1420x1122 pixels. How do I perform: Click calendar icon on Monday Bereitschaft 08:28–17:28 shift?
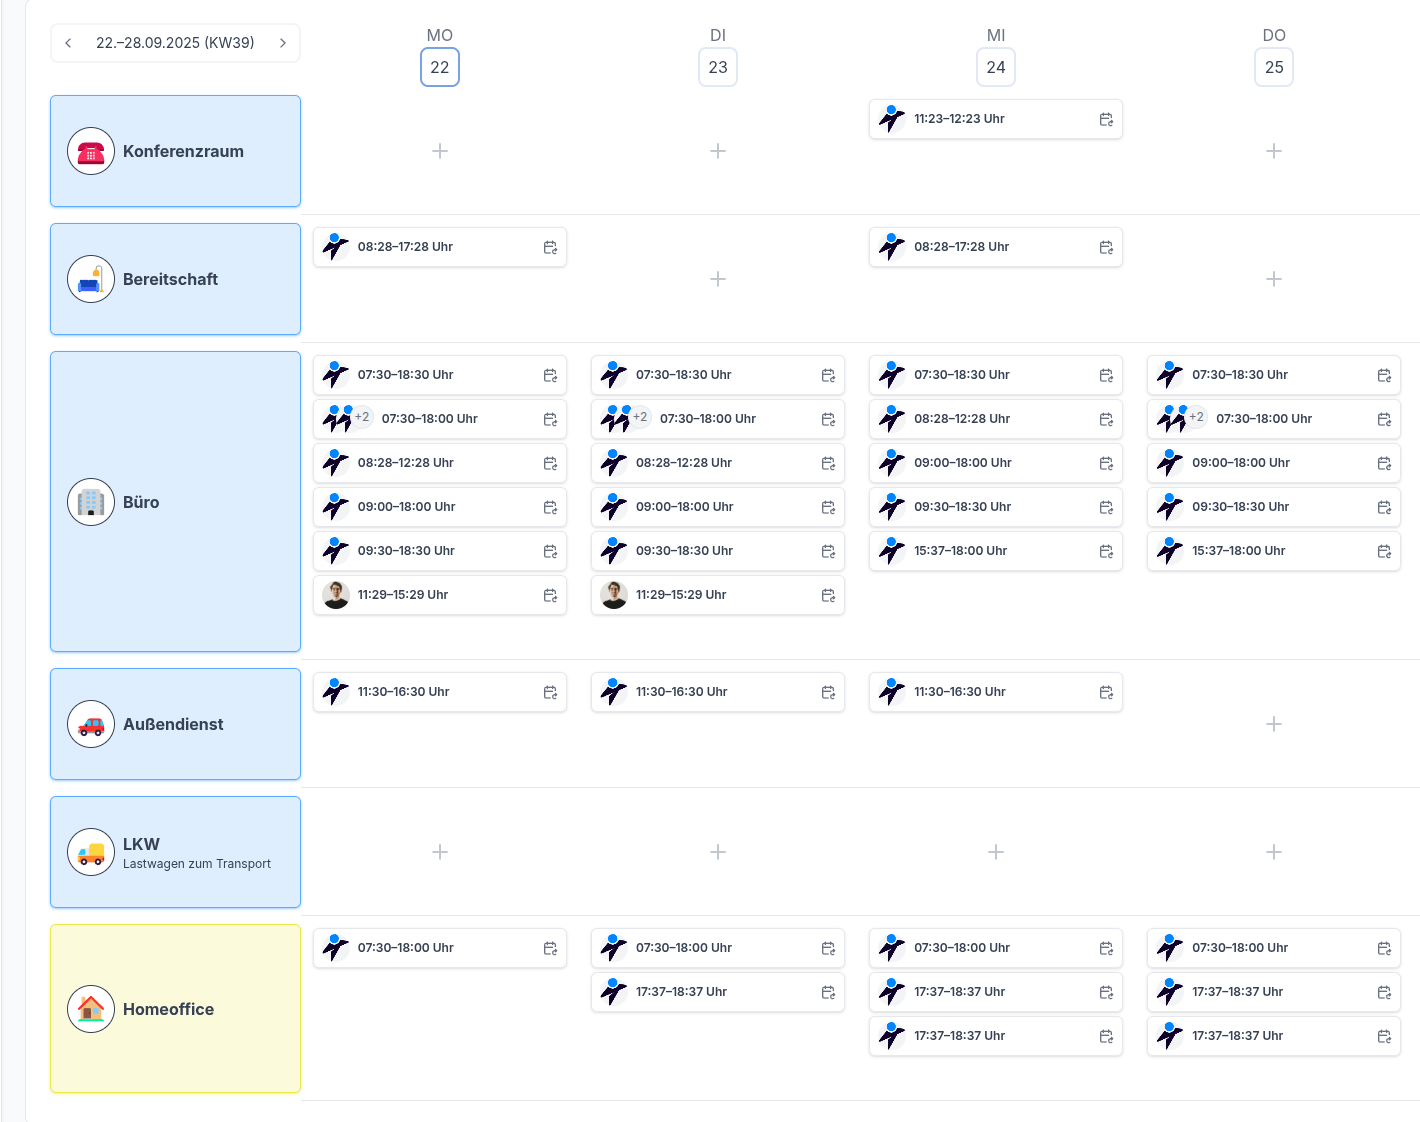click(550, 247)
